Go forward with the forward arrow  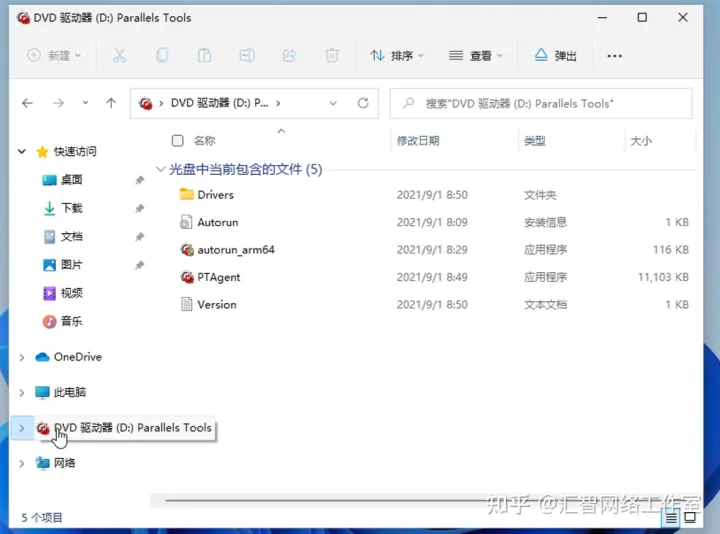58,103
